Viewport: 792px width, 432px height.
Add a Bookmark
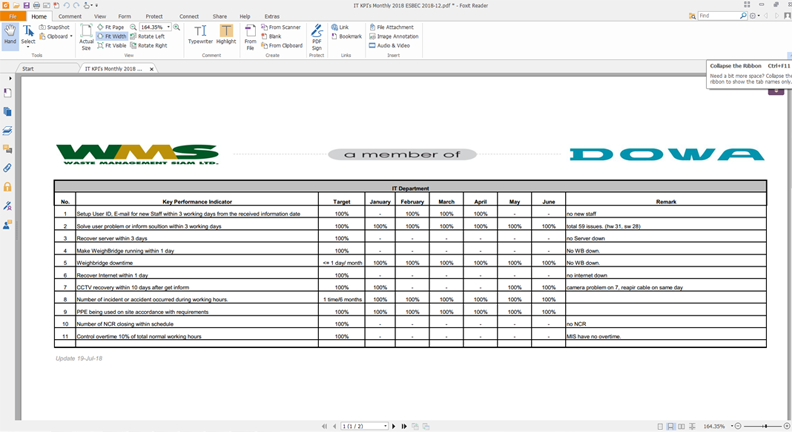(x=346, y=36)
